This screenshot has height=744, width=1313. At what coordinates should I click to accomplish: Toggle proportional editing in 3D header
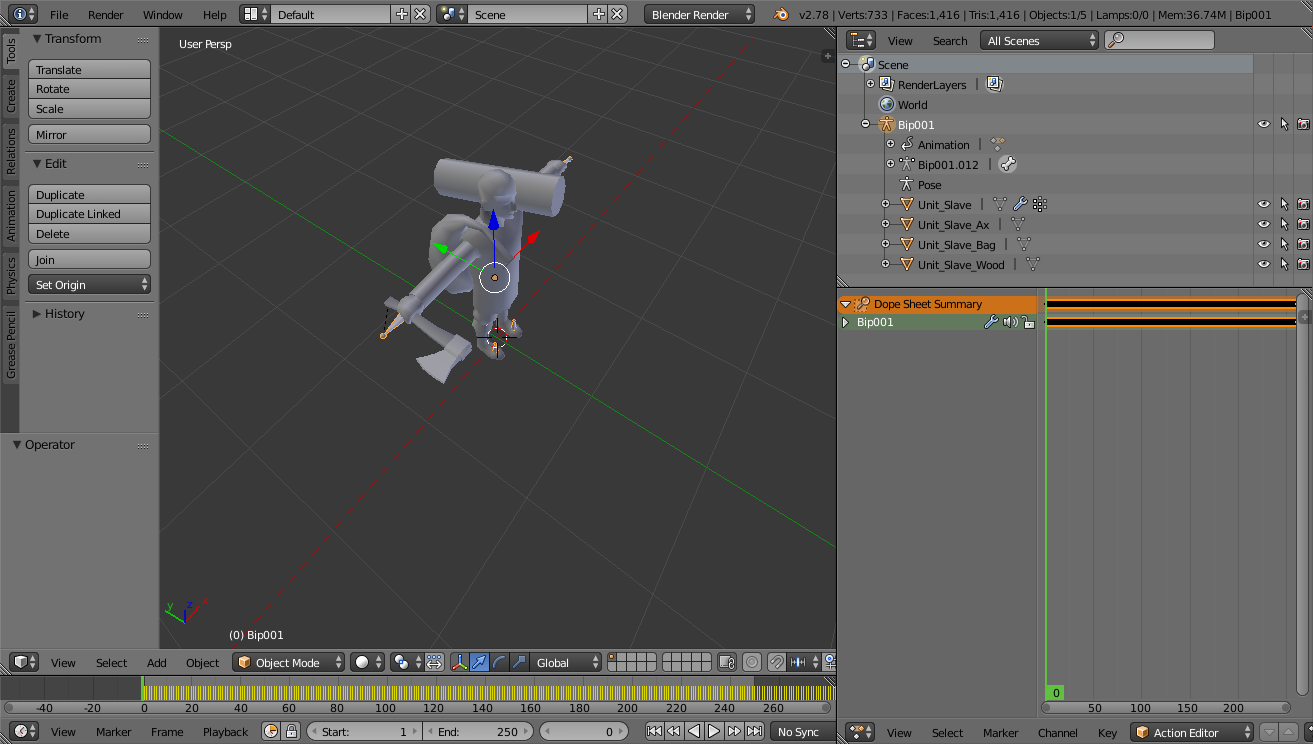751,662
